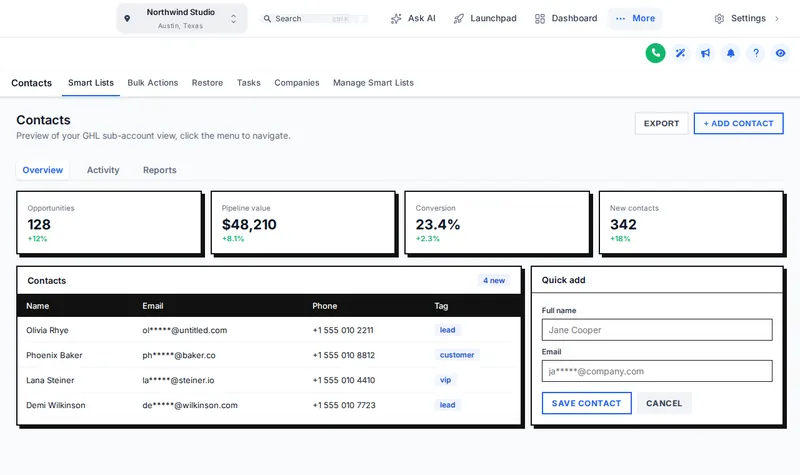Click the lead tag for Demi Wilkinson
The width and height of the screenshot is (800, 475).
point(447,405)
